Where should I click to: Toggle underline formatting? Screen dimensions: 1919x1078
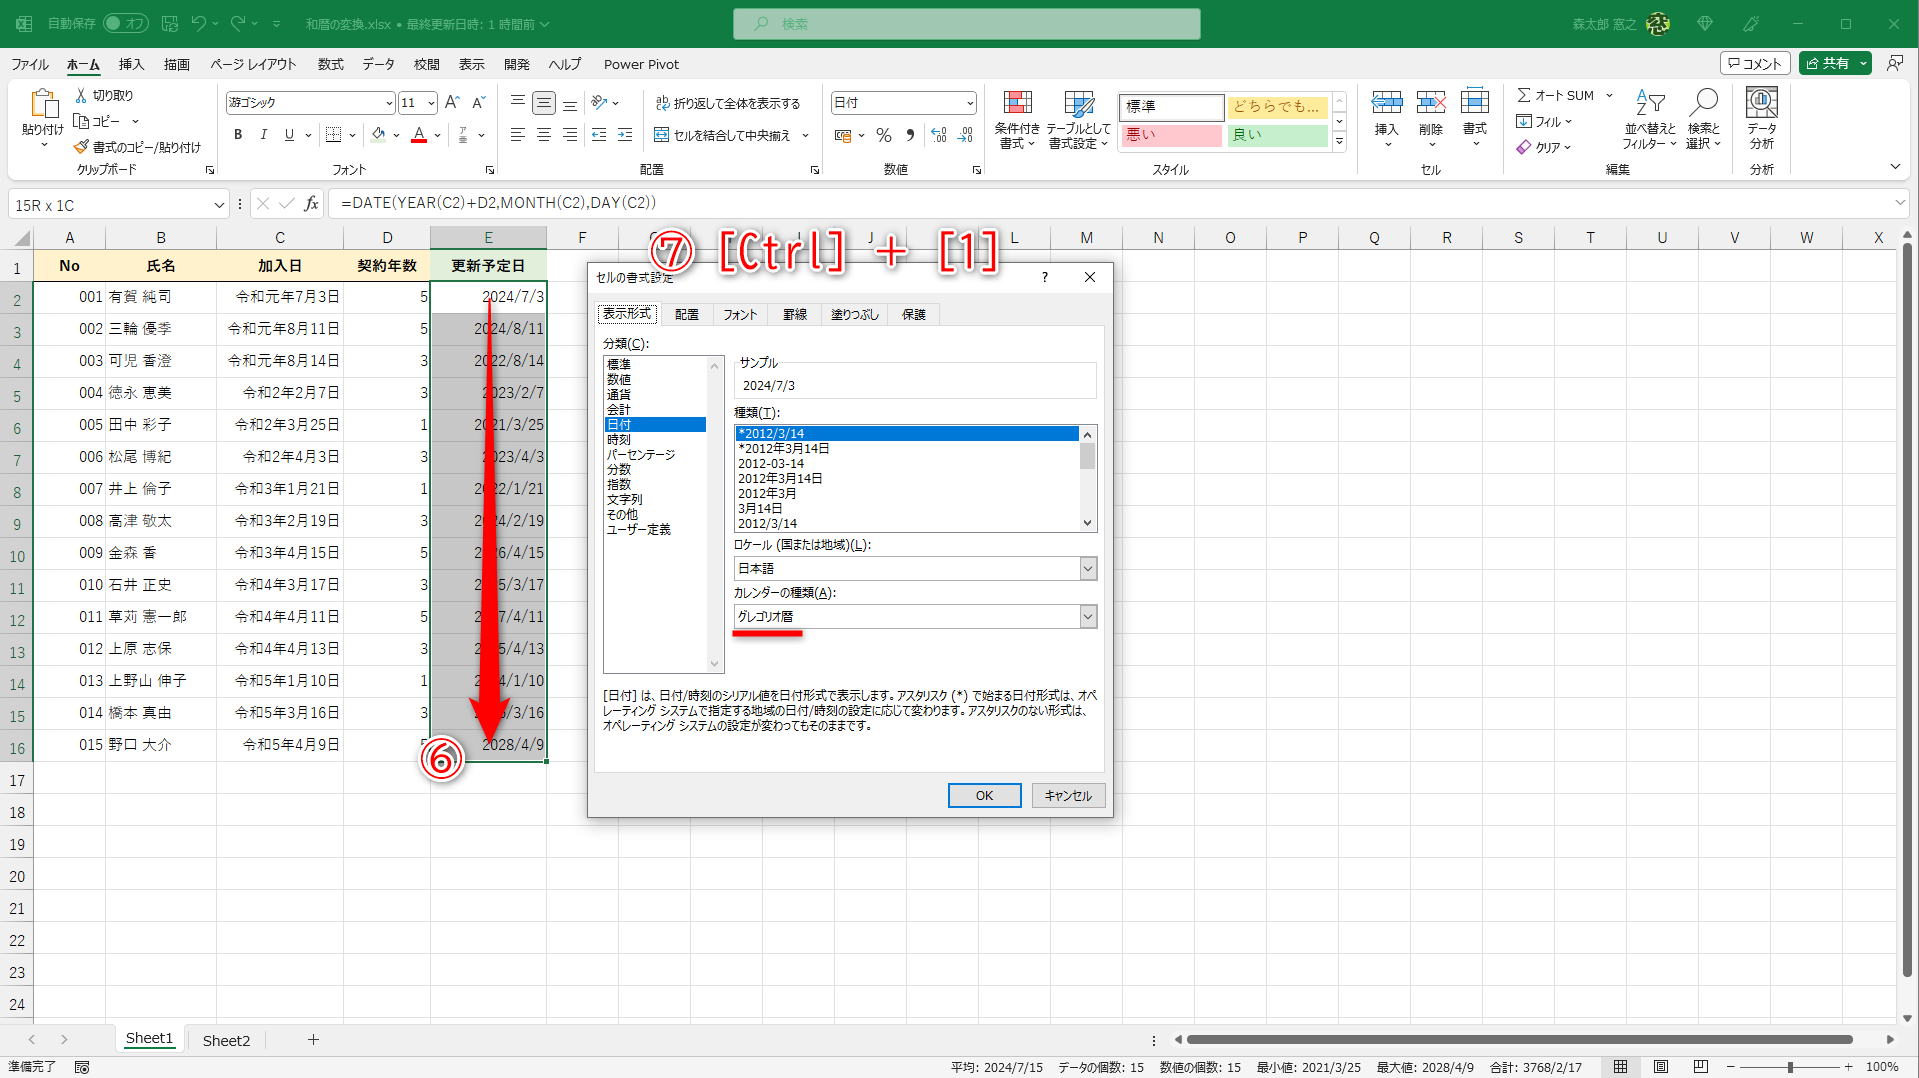(288, 134)
